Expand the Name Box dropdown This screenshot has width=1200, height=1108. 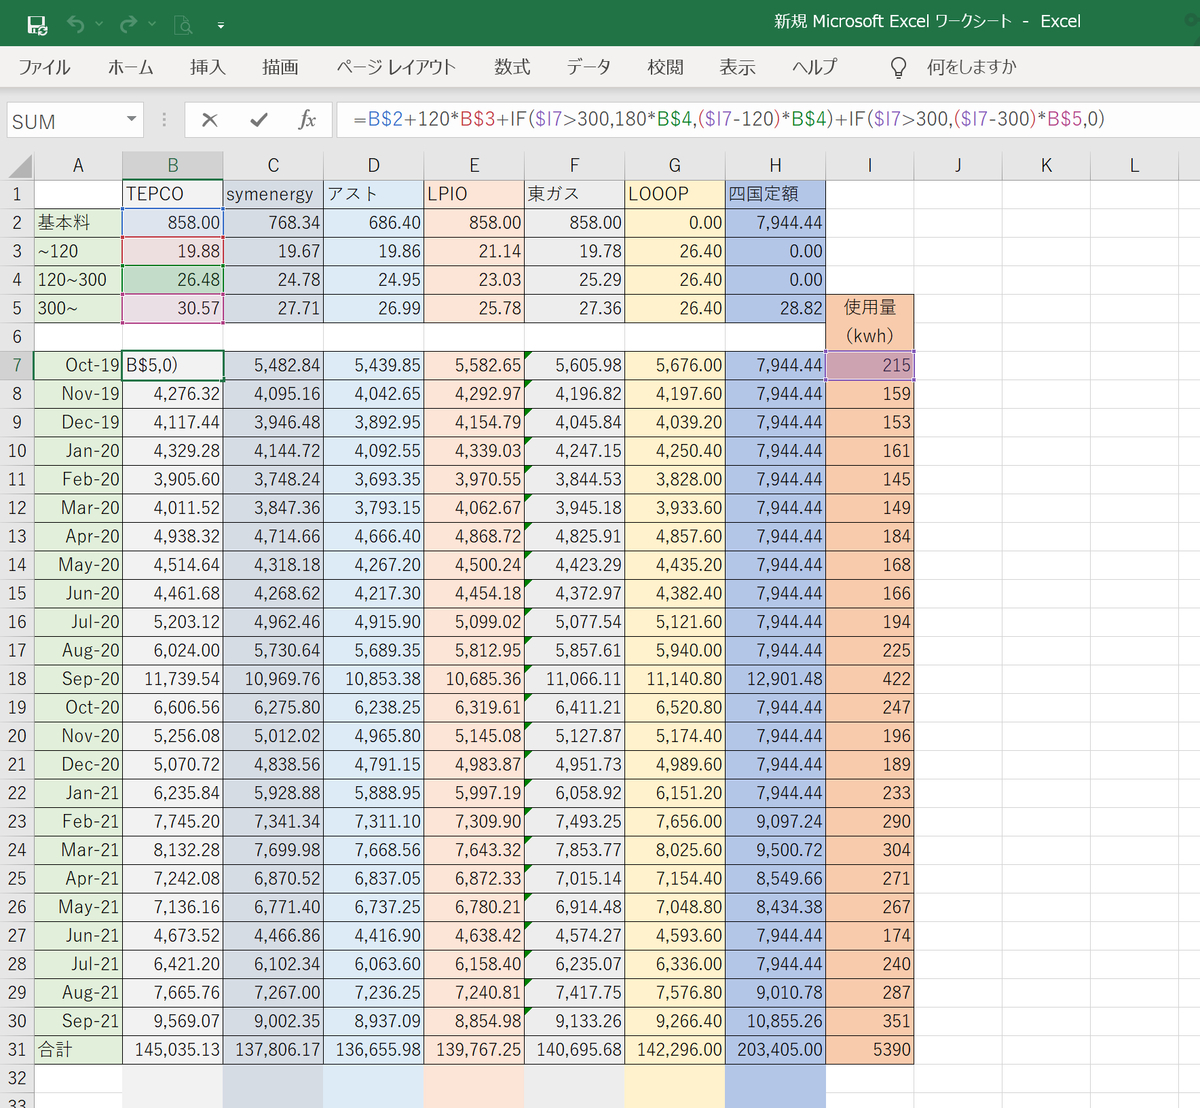(x=131, y=120)
